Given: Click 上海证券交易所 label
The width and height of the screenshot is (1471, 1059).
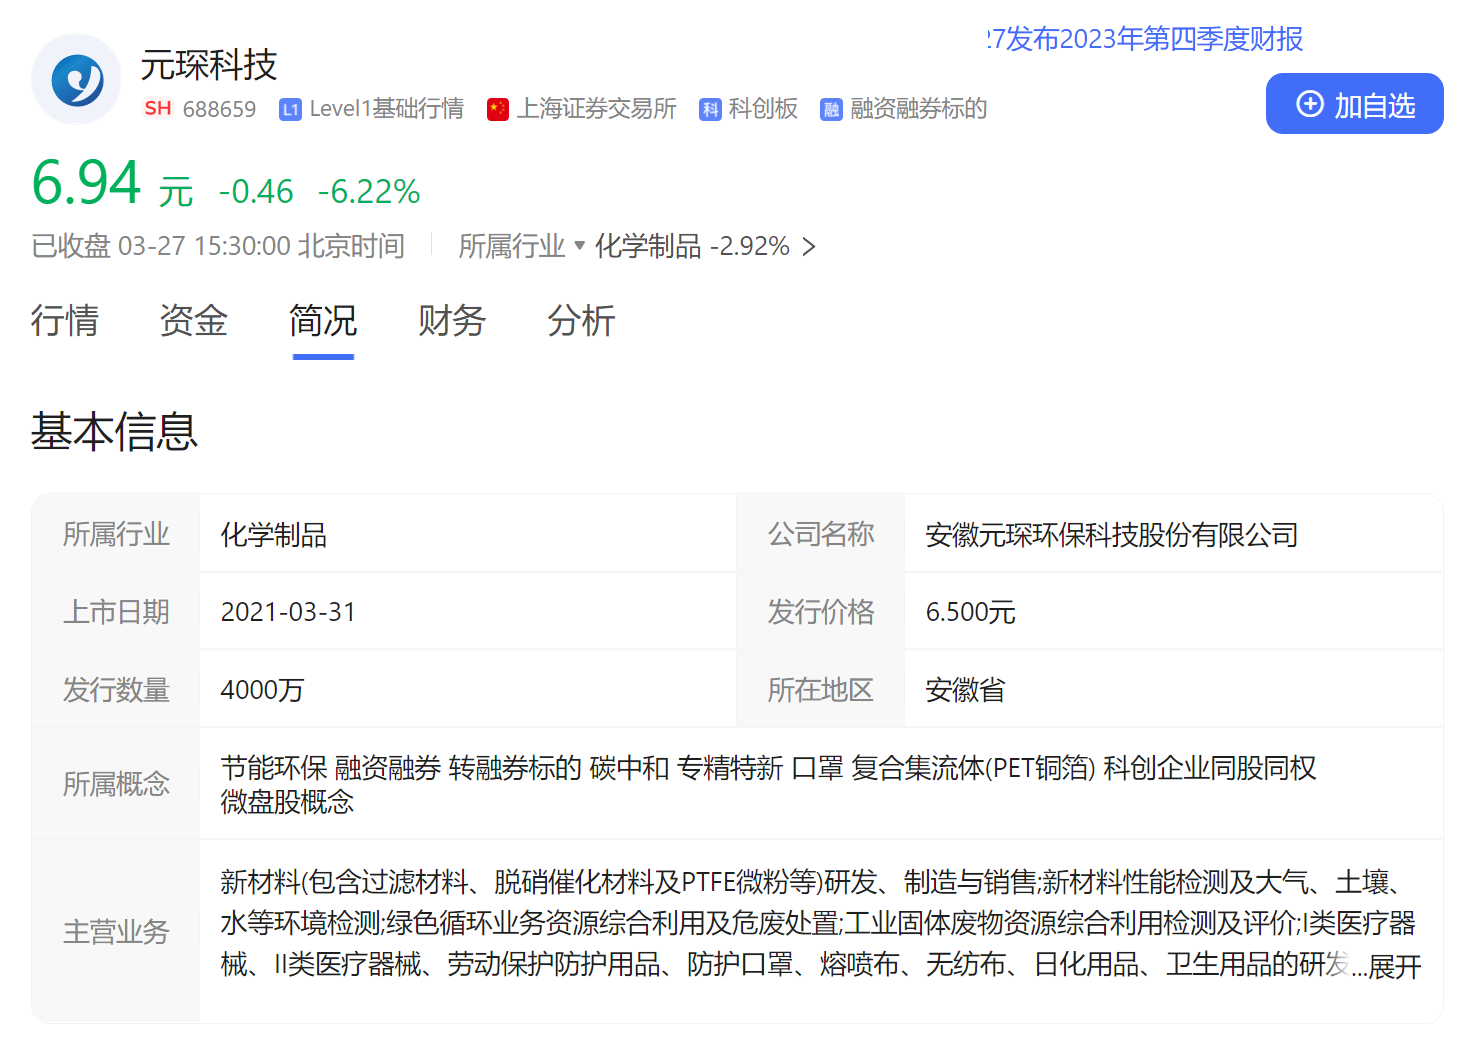Looking at the screenshot, I should (x=596, y=109).
